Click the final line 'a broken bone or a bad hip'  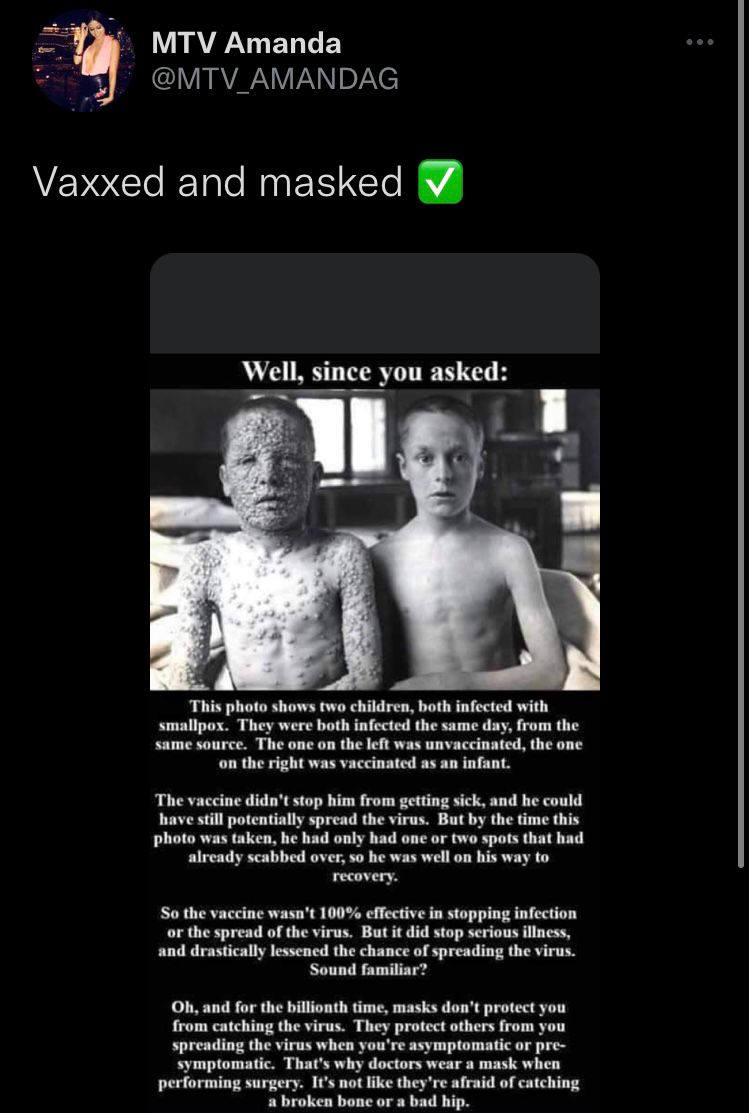click(368, 1102)
